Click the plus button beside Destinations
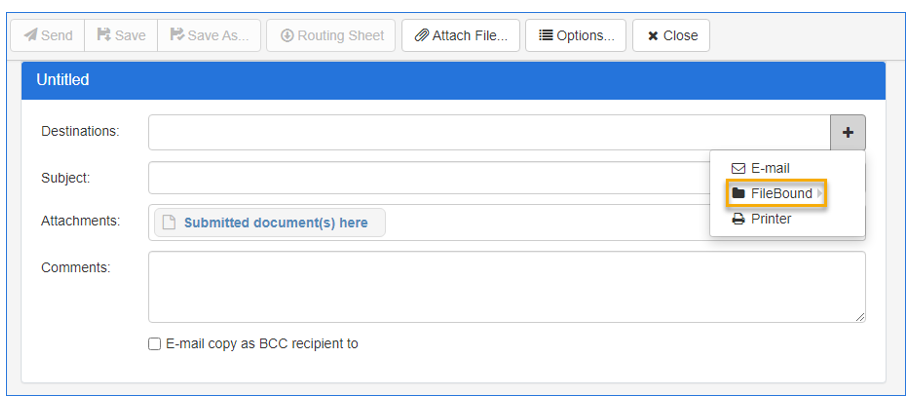Screen dimensions: 915x405 click(848, 132)
